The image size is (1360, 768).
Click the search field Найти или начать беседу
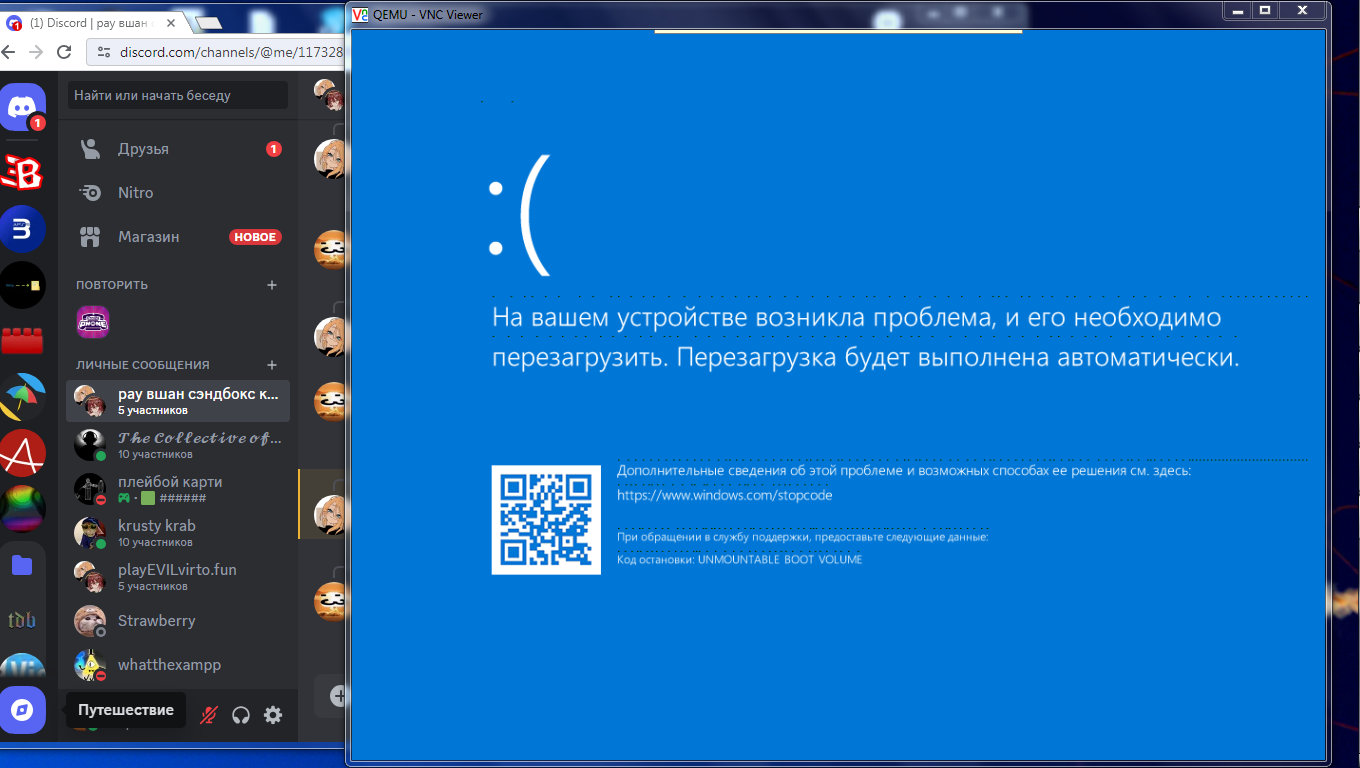coord(178,95)
